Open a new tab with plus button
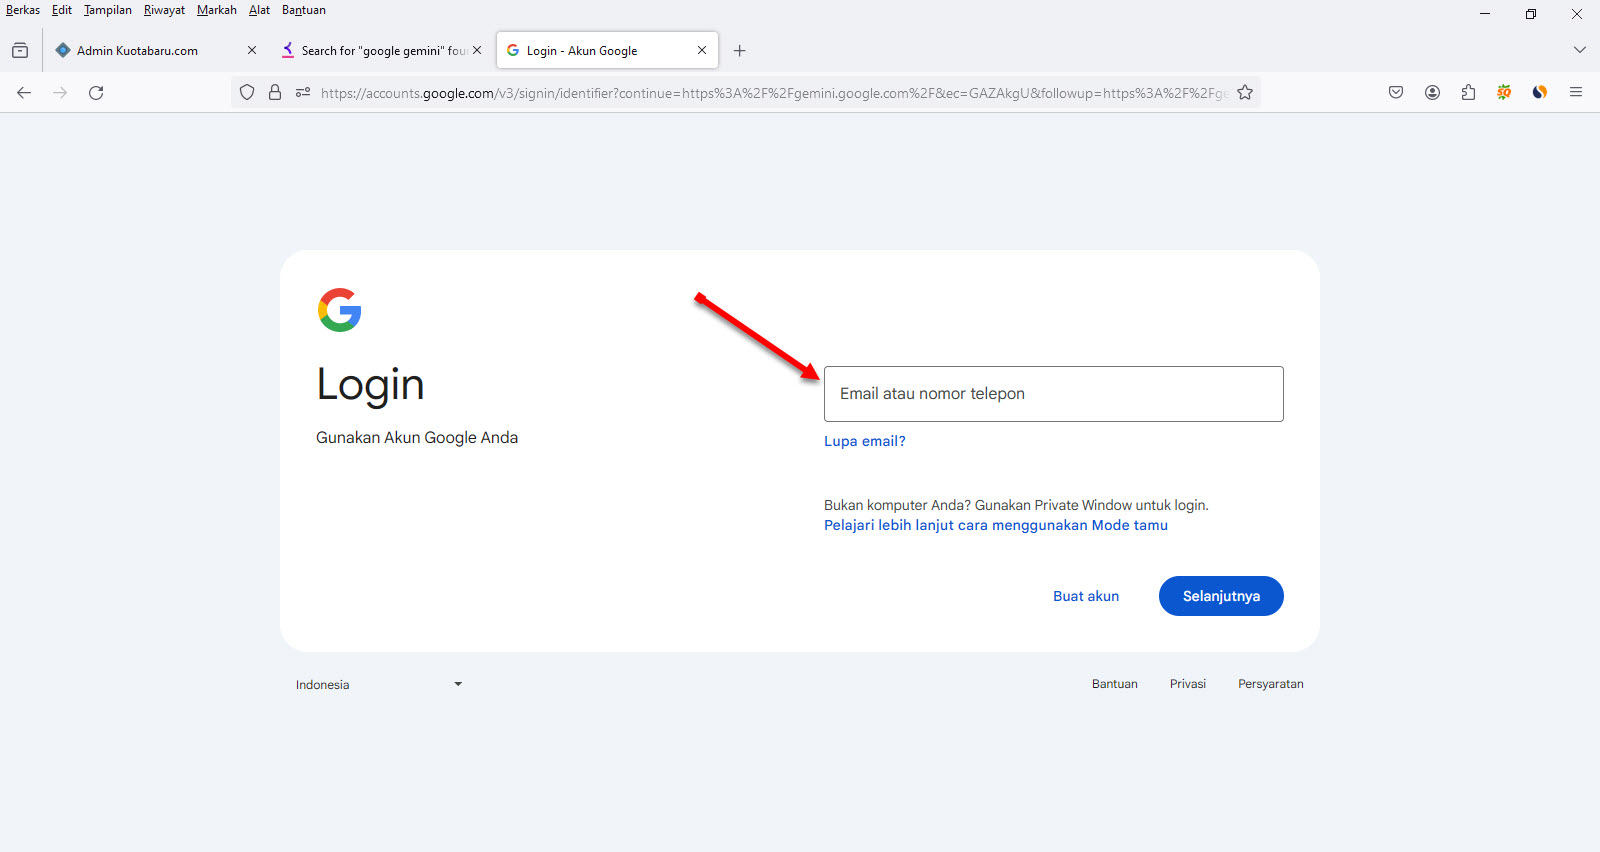This screenshot has width=1600, height=852. (740, 51)
